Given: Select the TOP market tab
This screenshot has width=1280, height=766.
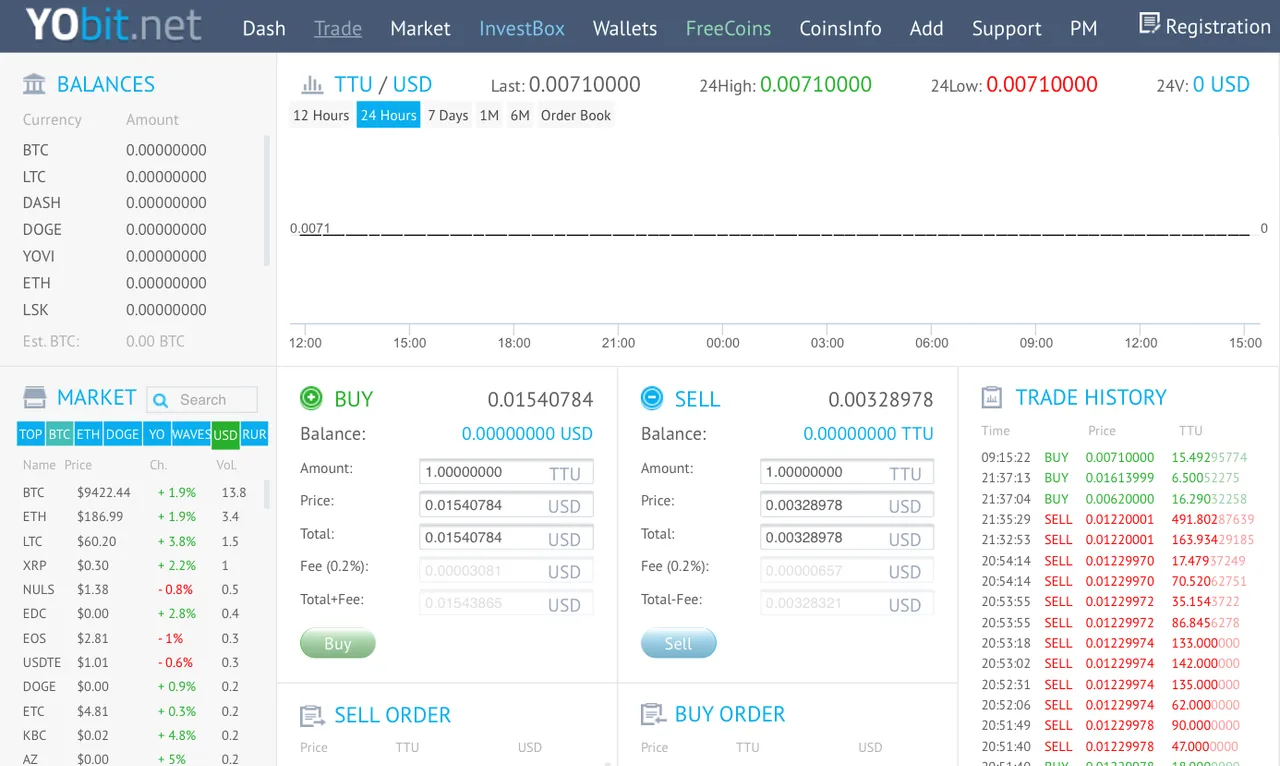Looking at the screenshot, I should click(x=31, y=434).
